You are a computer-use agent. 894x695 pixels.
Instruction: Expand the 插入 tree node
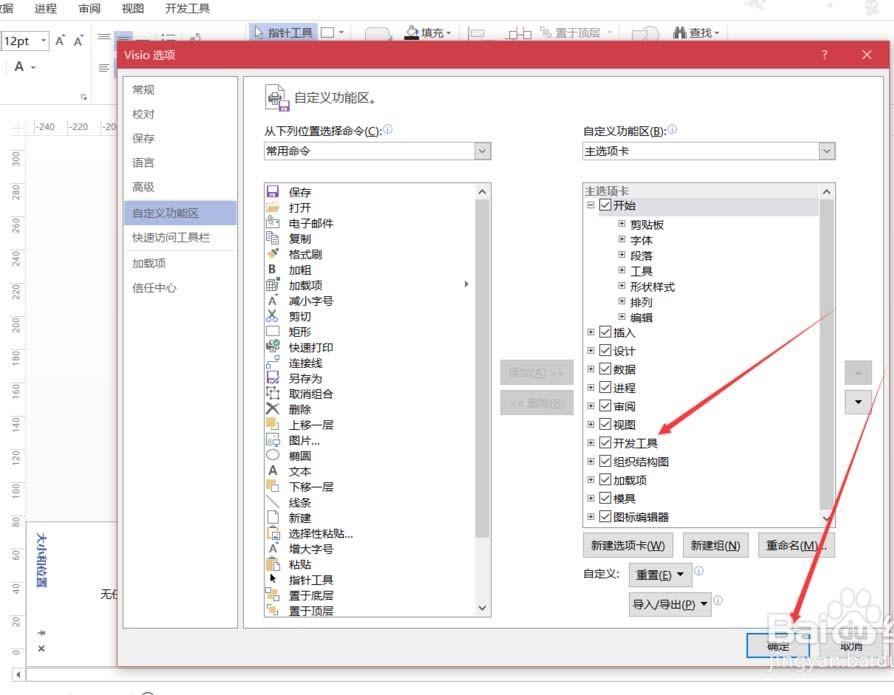(x=590, y=333)
